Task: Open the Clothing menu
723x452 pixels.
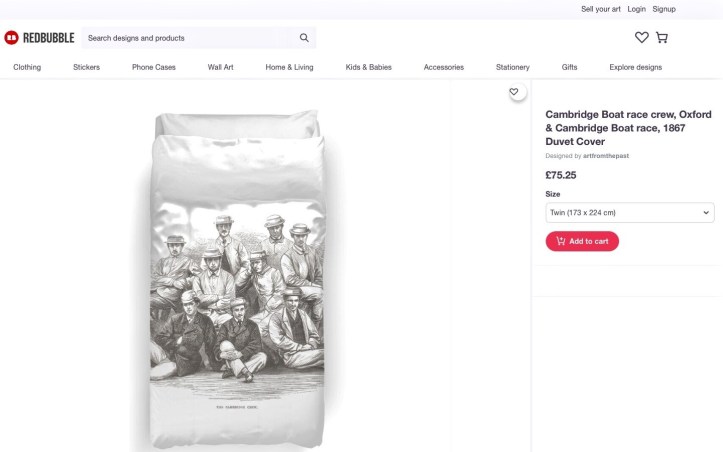Action: pos(27,67)
